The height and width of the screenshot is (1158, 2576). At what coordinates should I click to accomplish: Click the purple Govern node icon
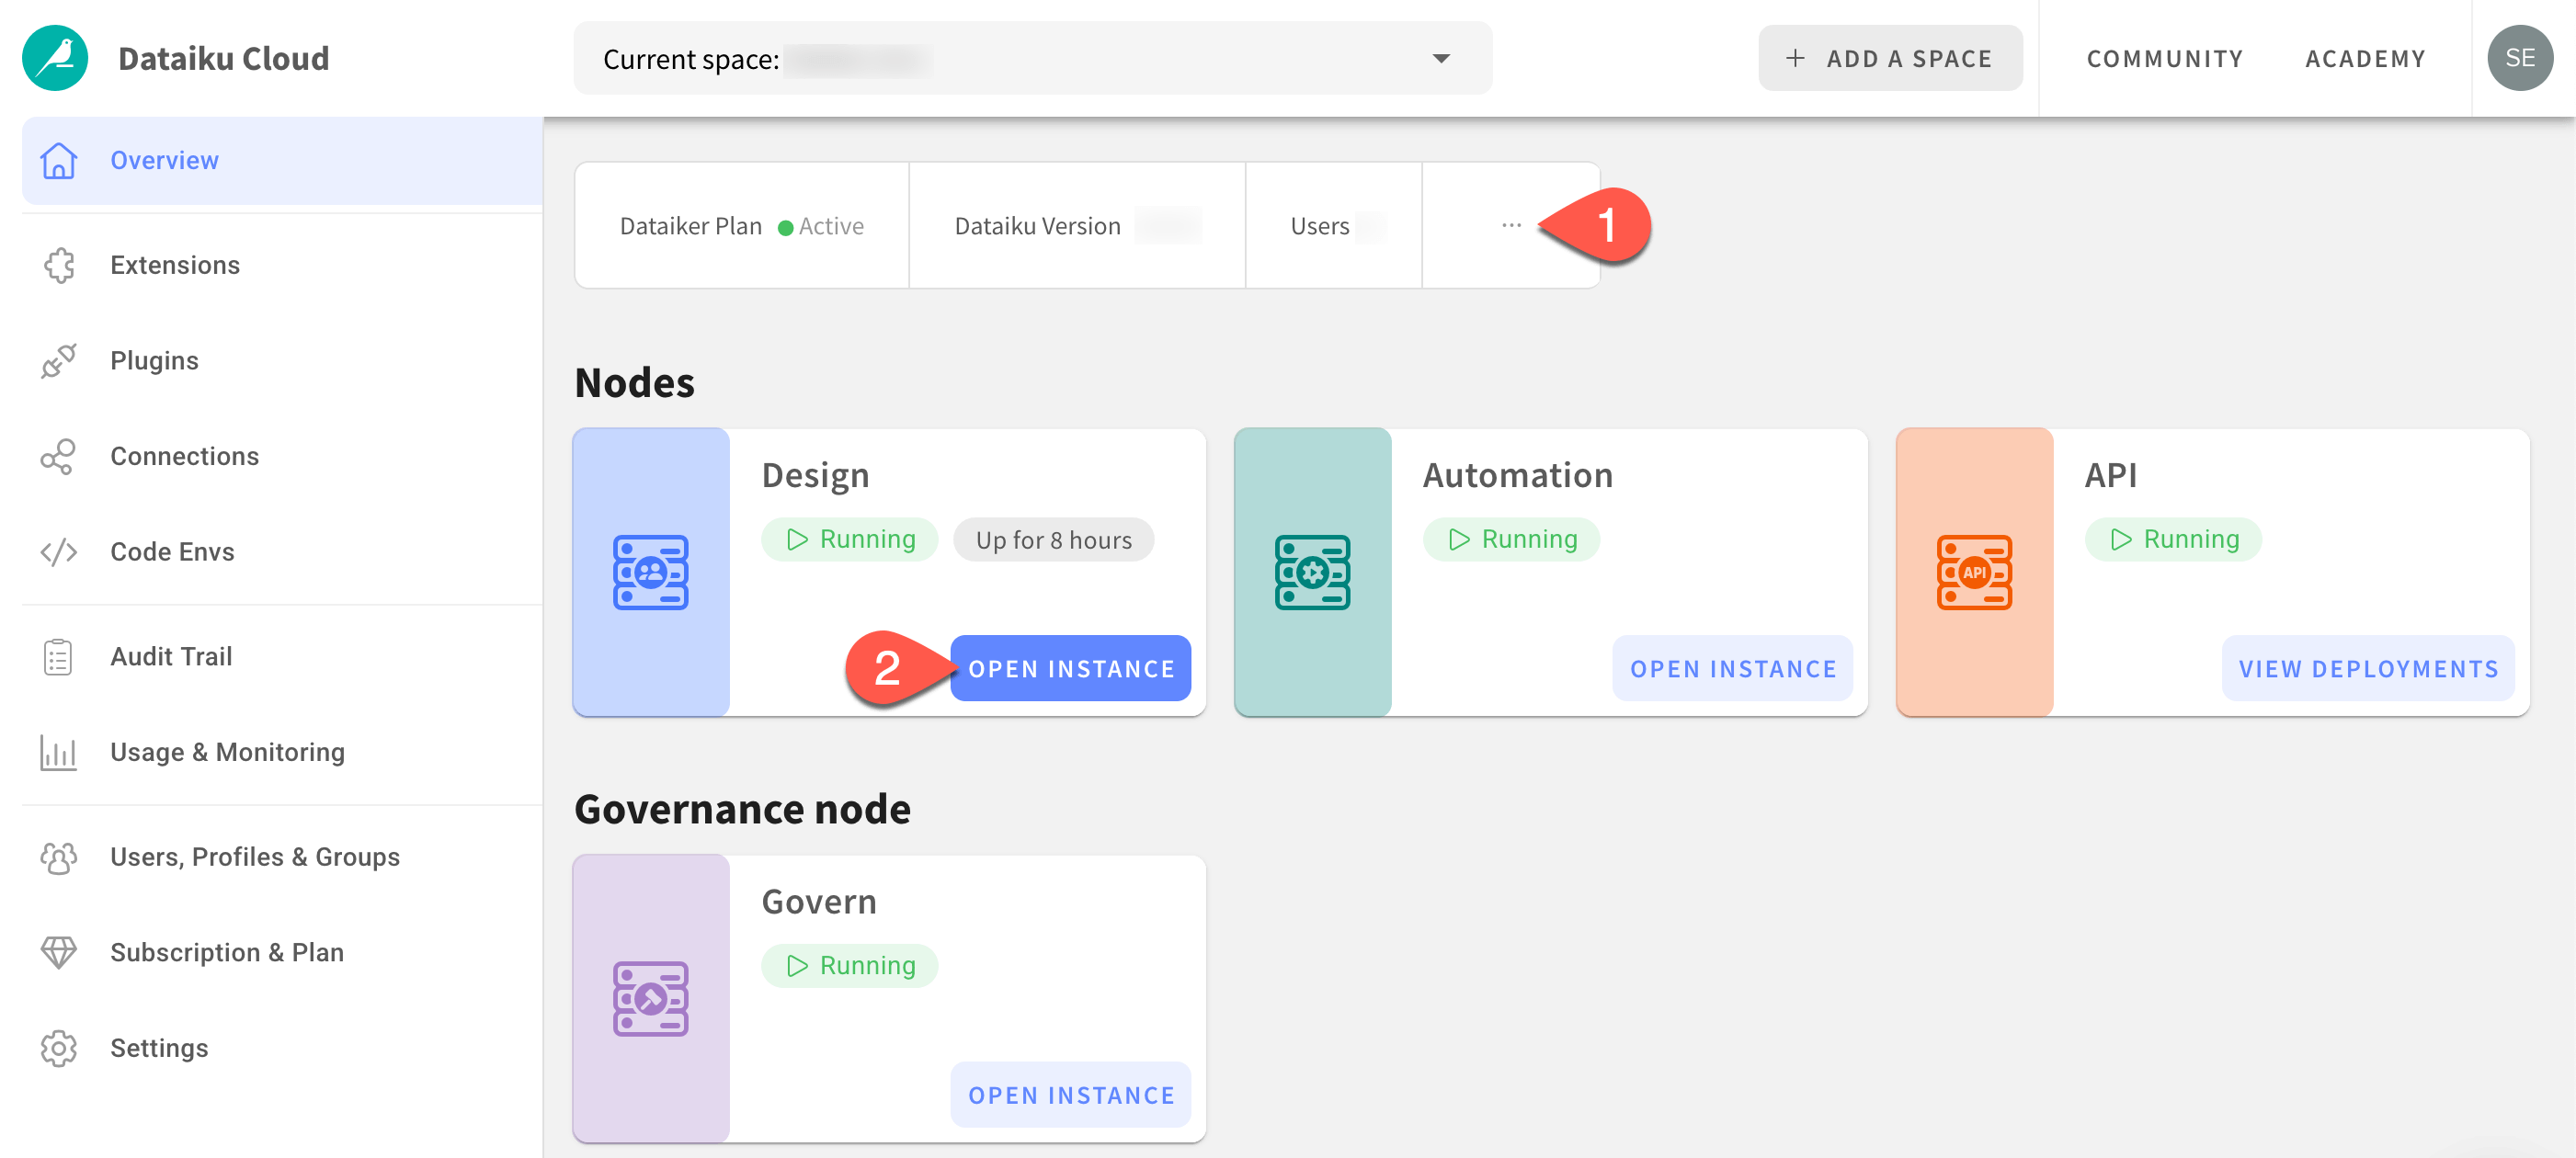[651, 997]
